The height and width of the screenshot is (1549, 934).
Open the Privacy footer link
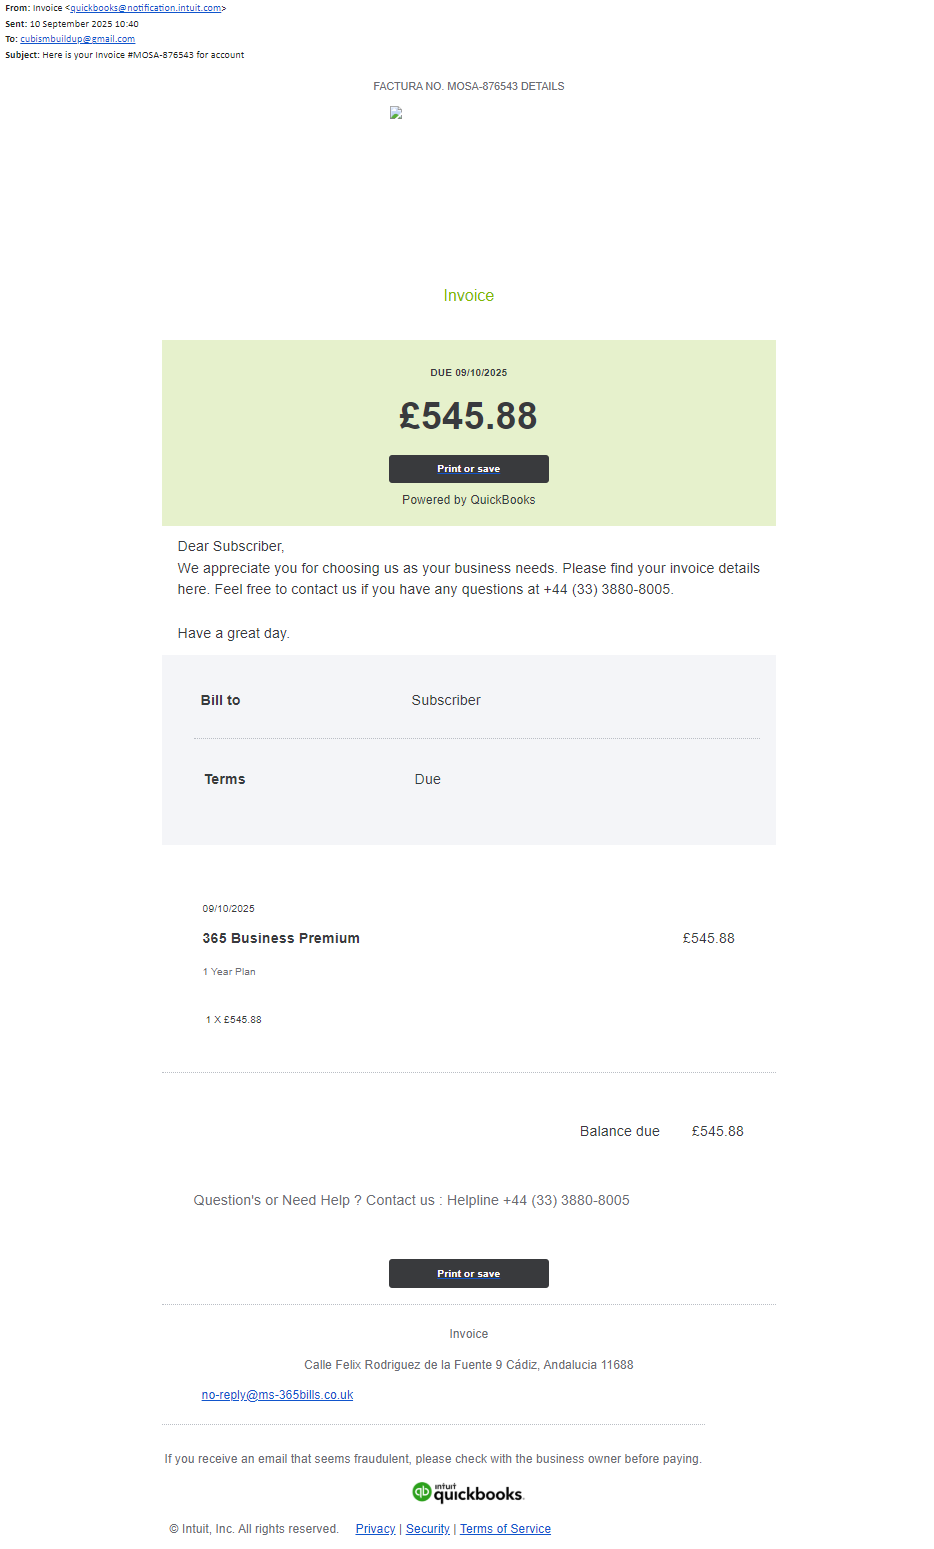[x=375, y=1529]
